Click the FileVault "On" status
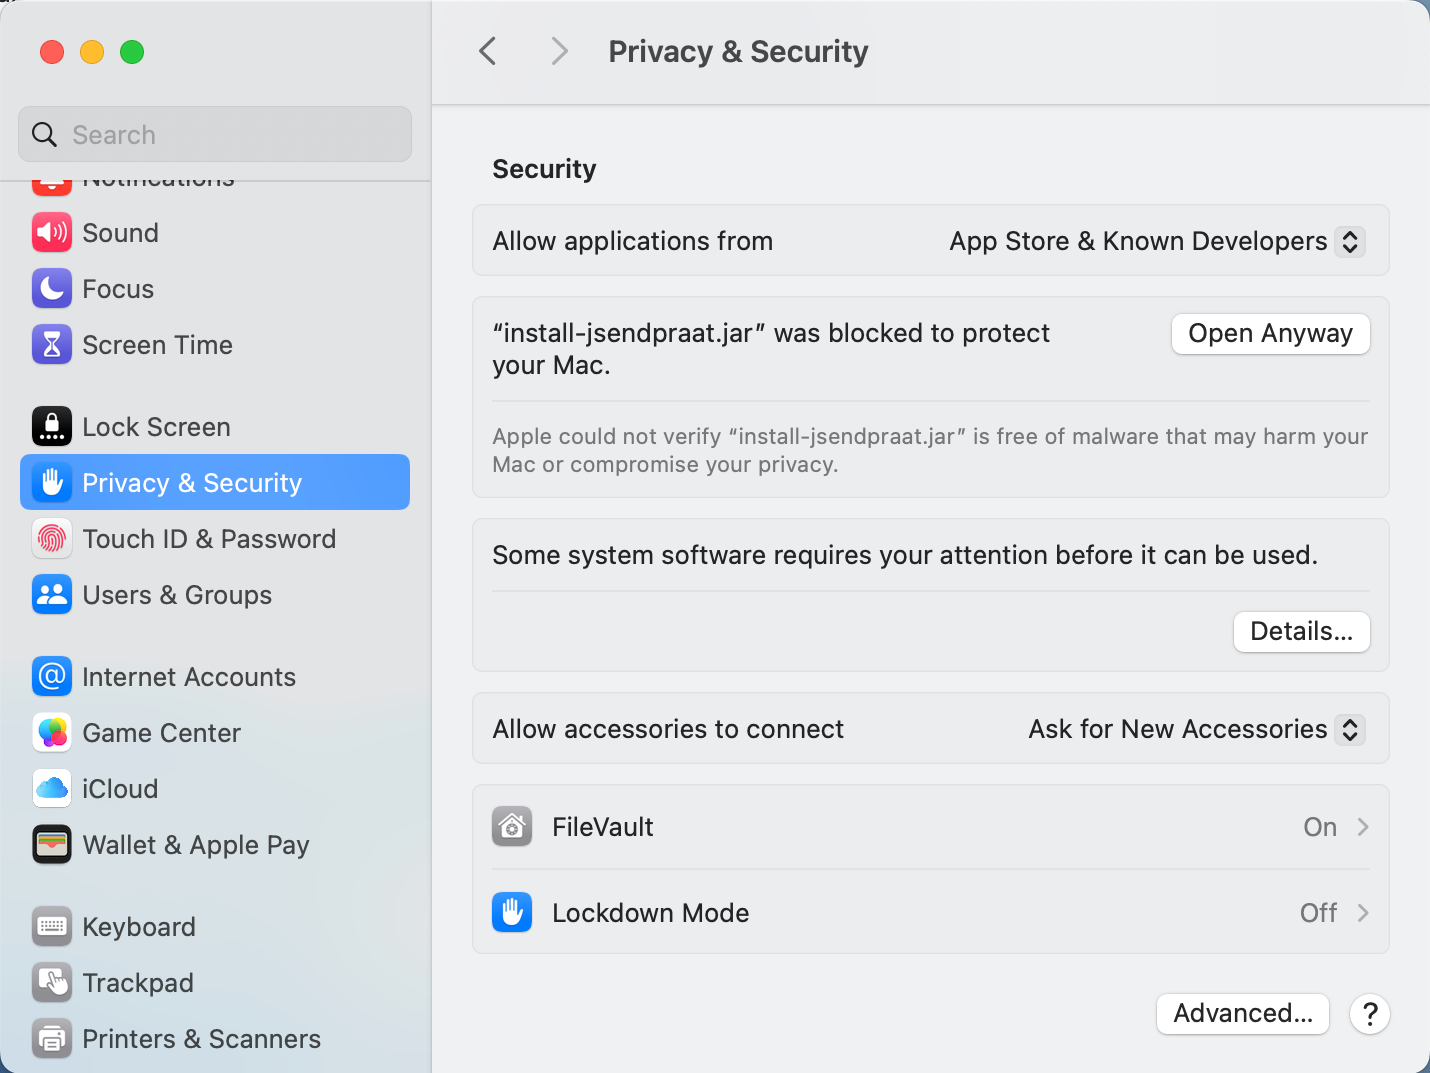 pyautogui.click(x=1320, y=827)
